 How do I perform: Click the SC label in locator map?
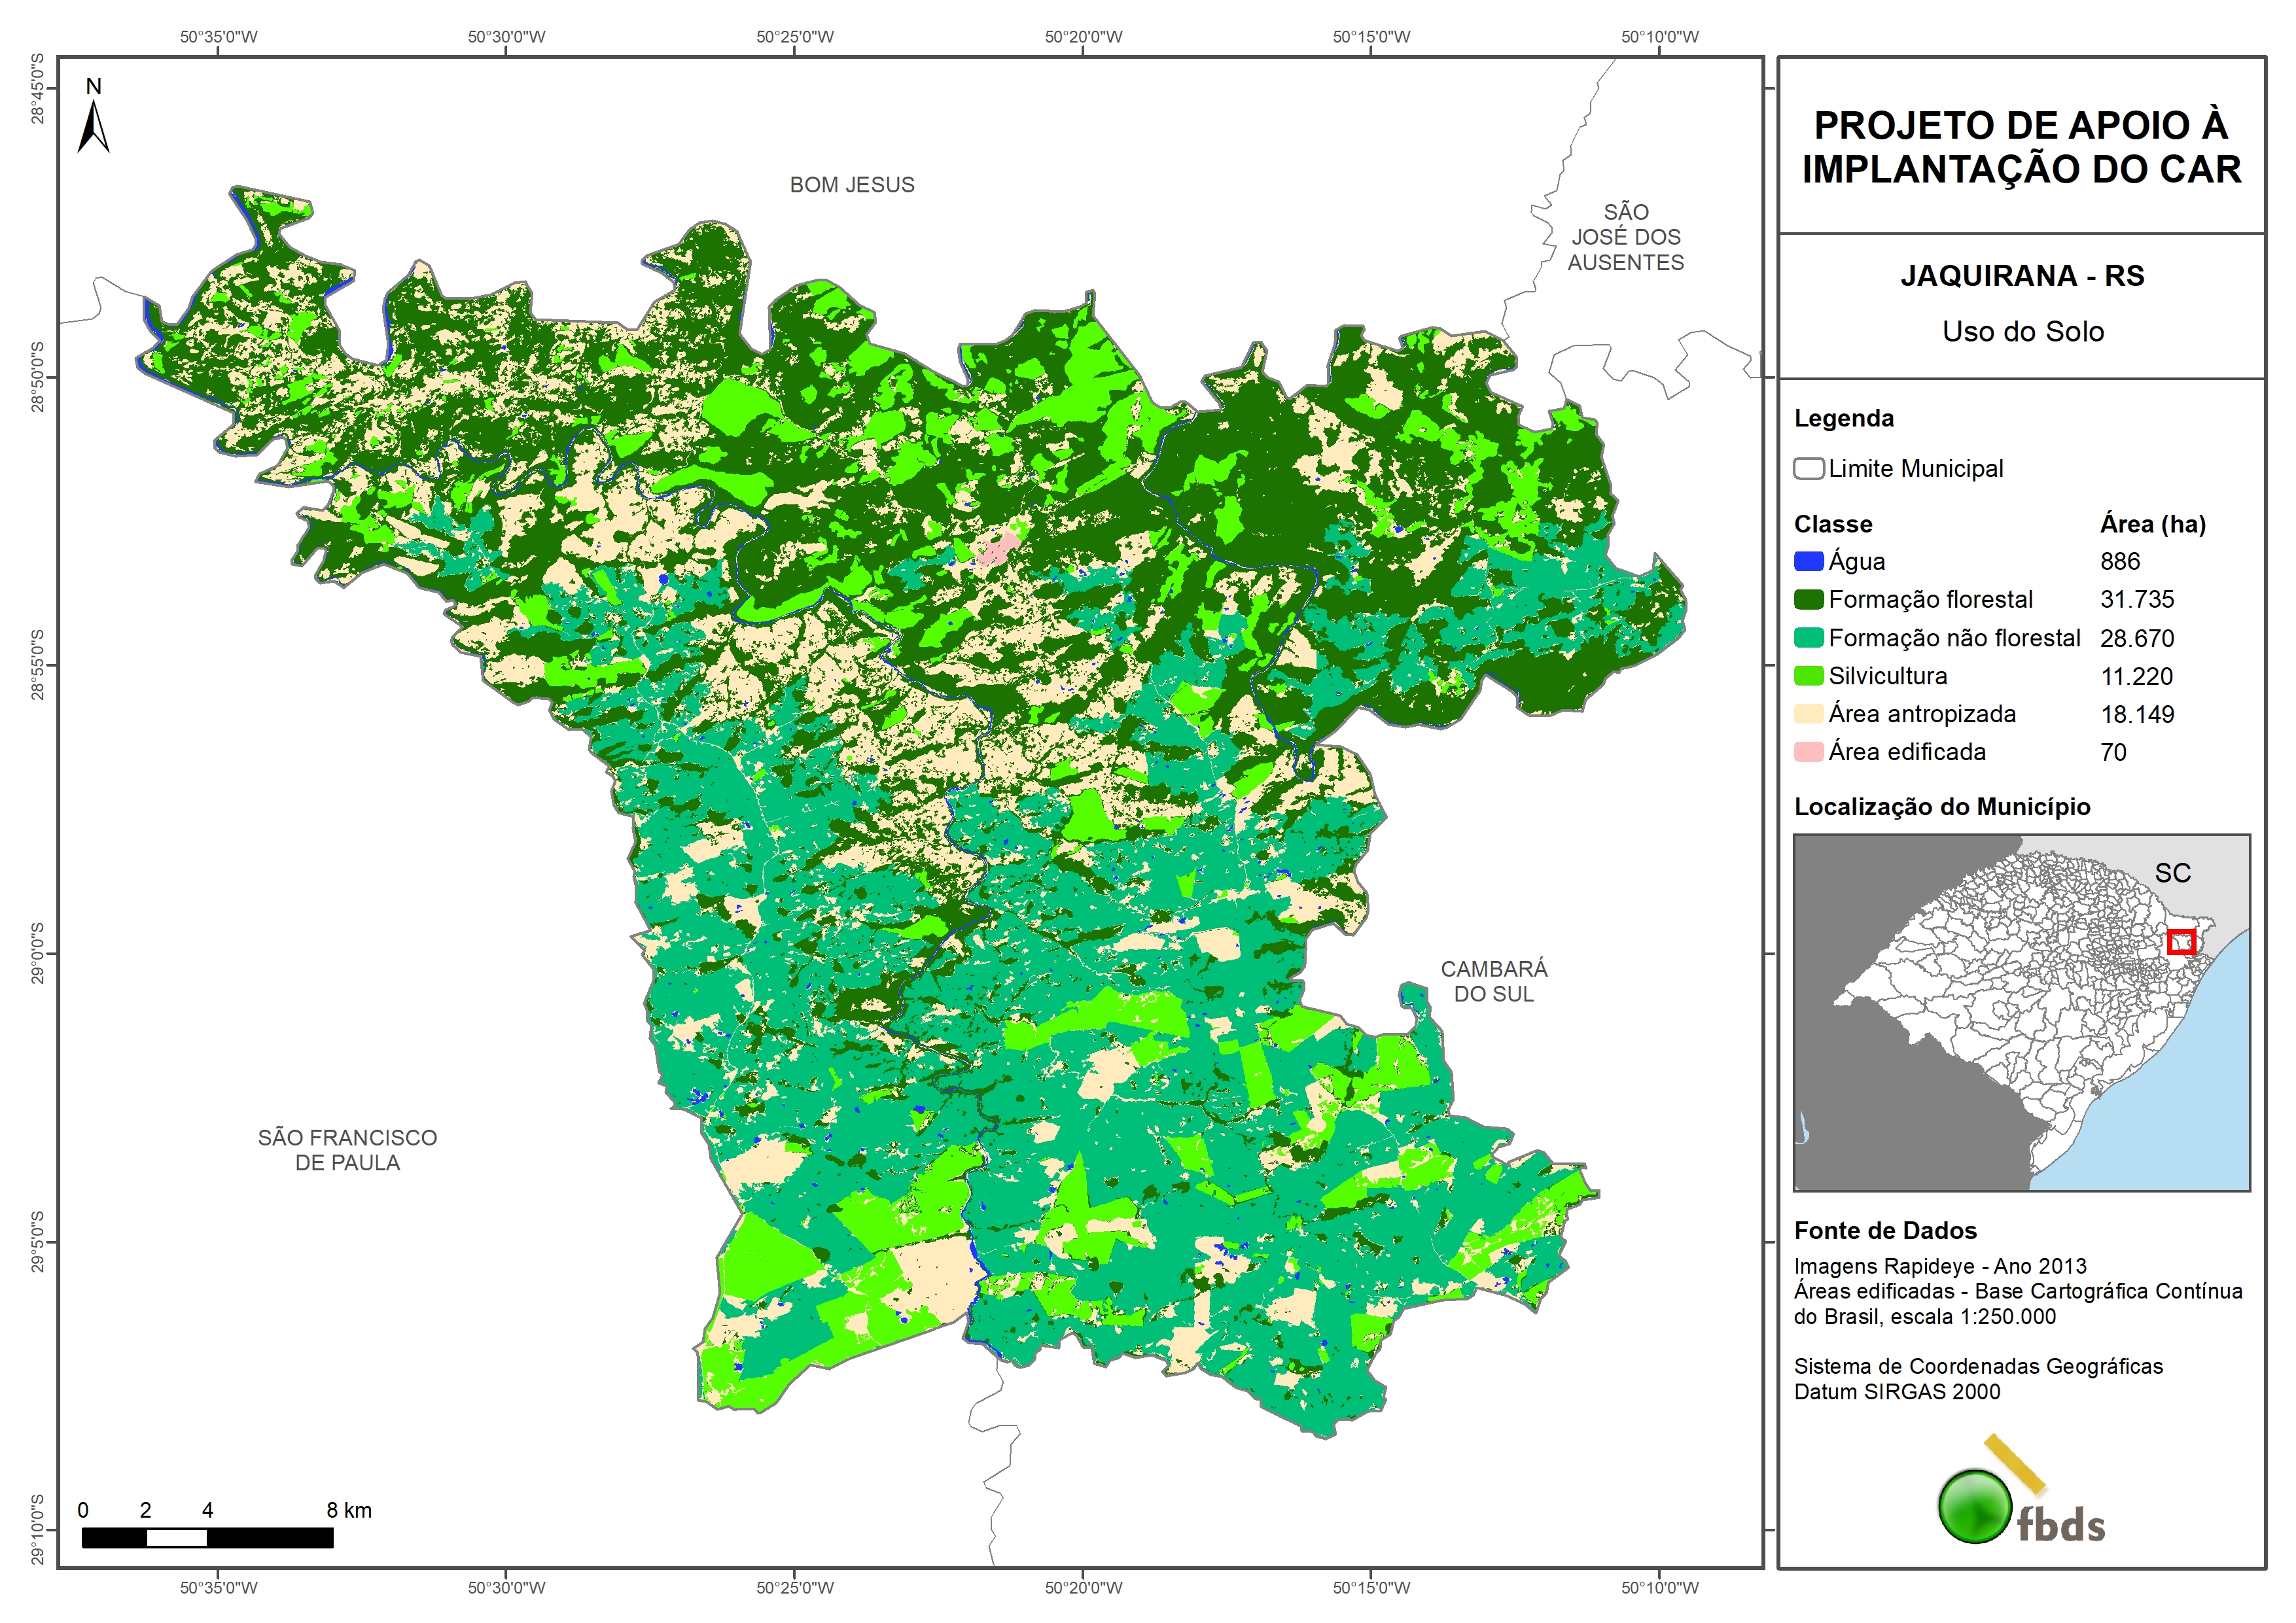2172,873
